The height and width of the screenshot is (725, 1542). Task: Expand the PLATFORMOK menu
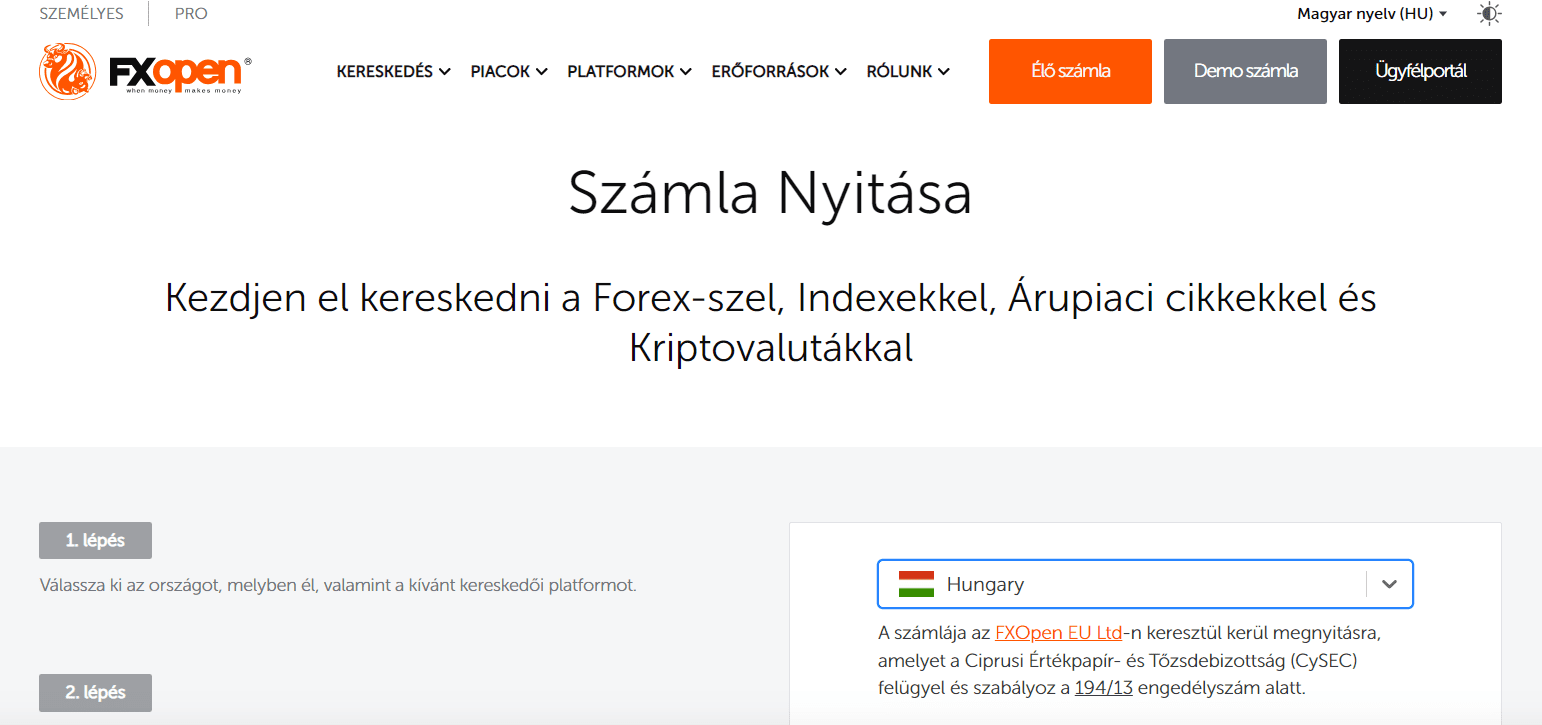pyautogui.click(x=629, y=71)
